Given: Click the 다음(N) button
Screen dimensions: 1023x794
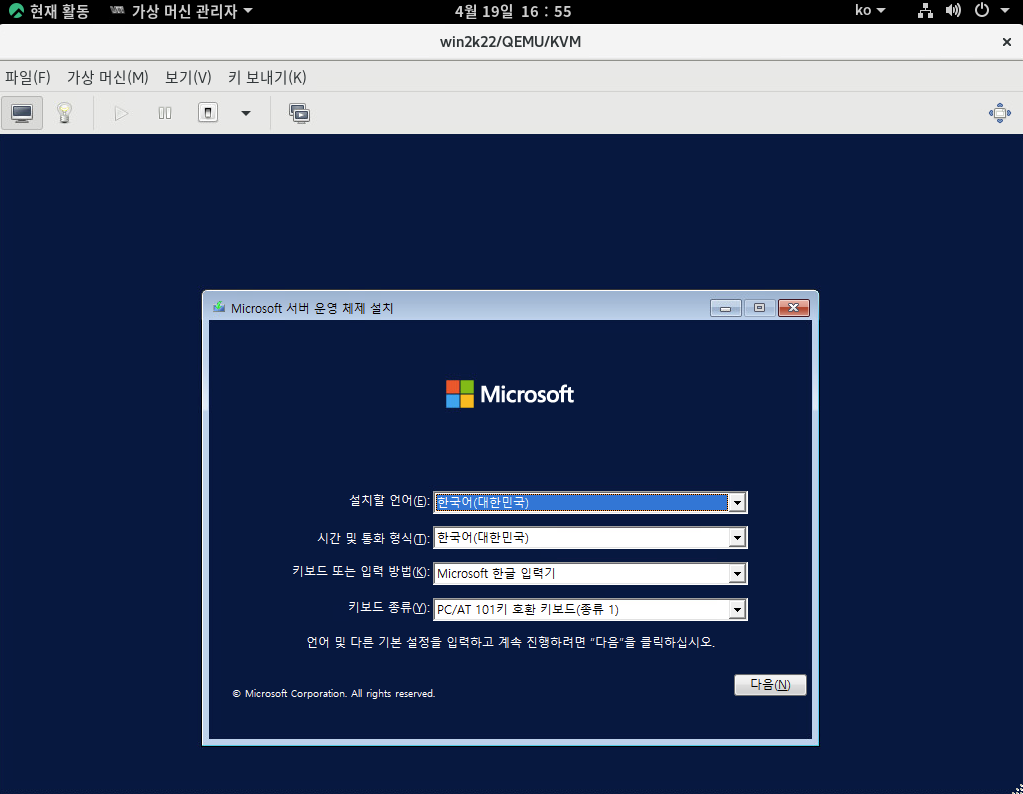Looking at the screenshot, I should (x=770, y=684).
